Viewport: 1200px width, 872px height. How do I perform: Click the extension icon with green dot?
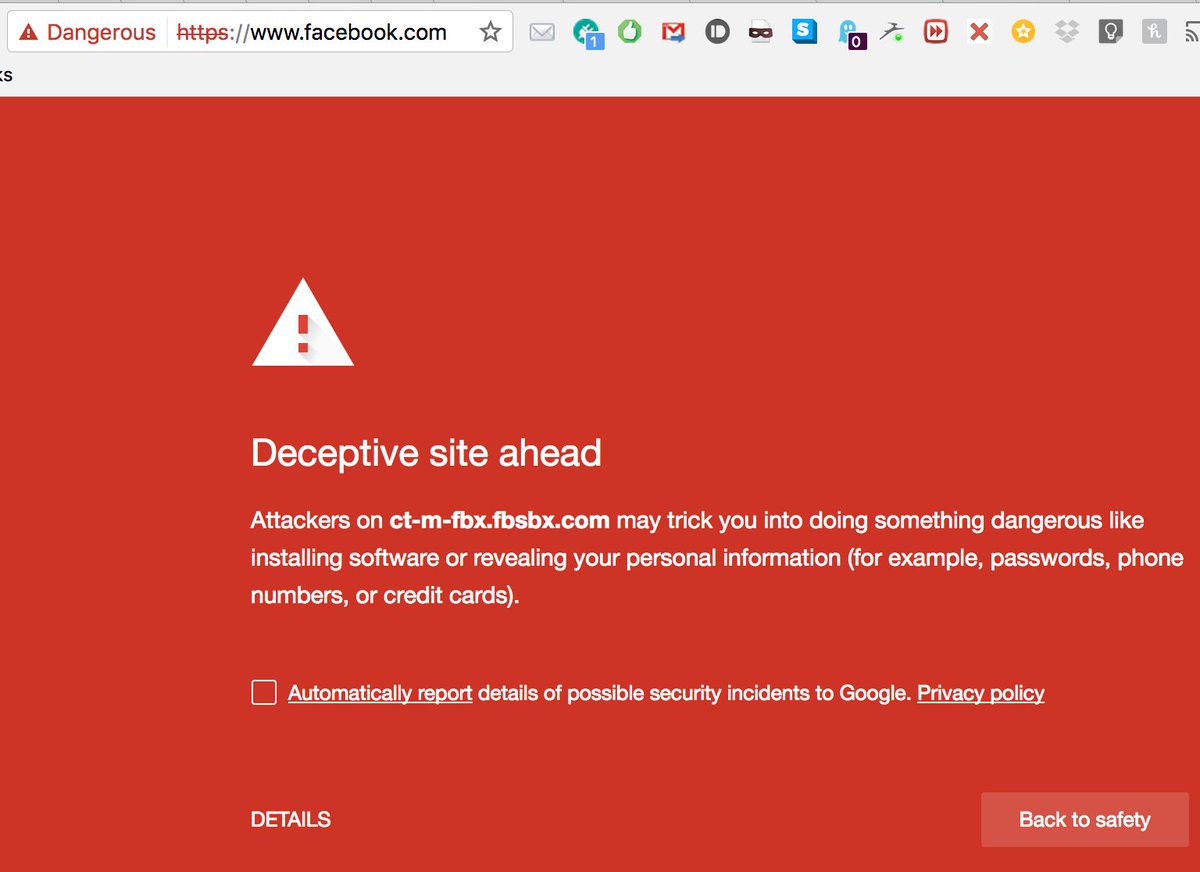click(x=892, y=33)
